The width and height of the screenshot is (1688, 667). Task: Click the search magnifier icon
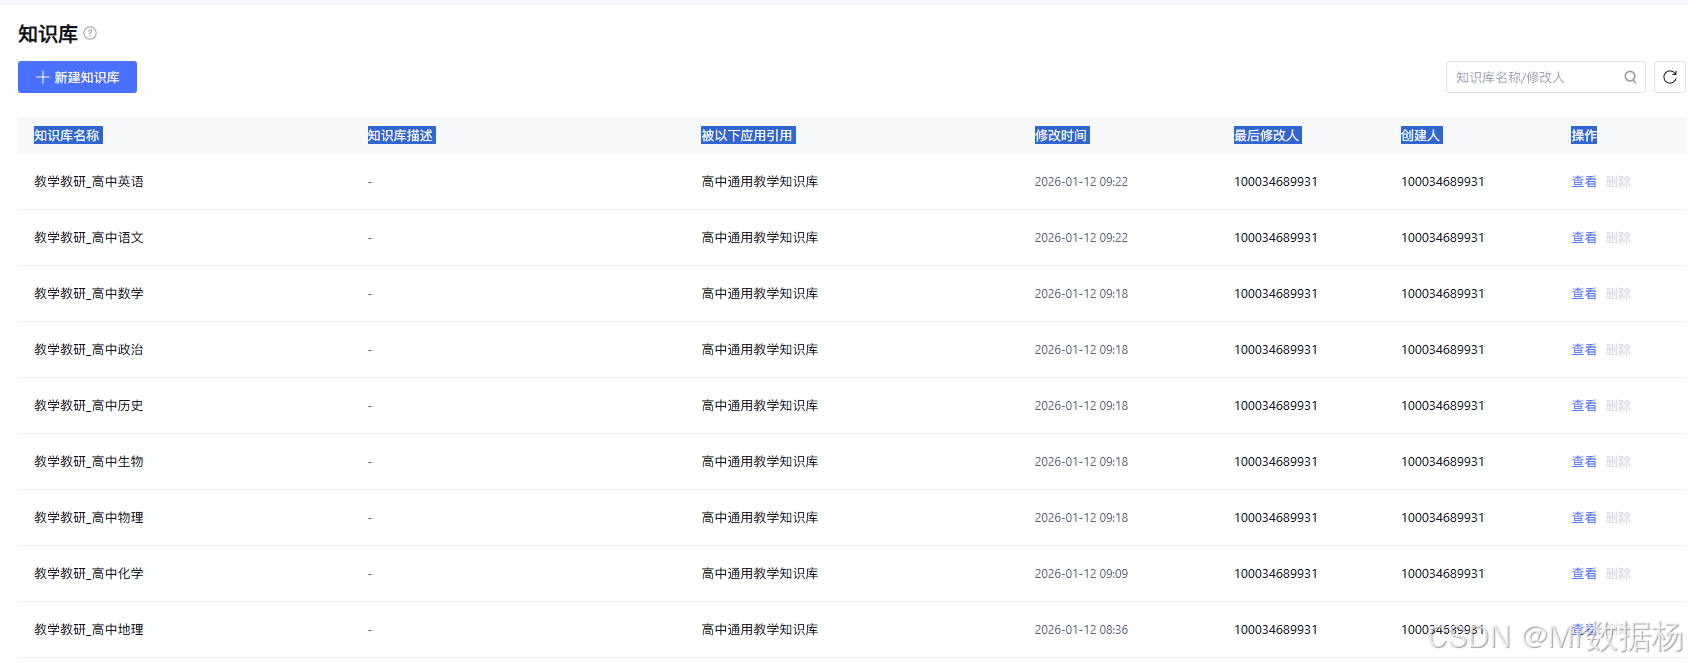tap(1630, 77)
